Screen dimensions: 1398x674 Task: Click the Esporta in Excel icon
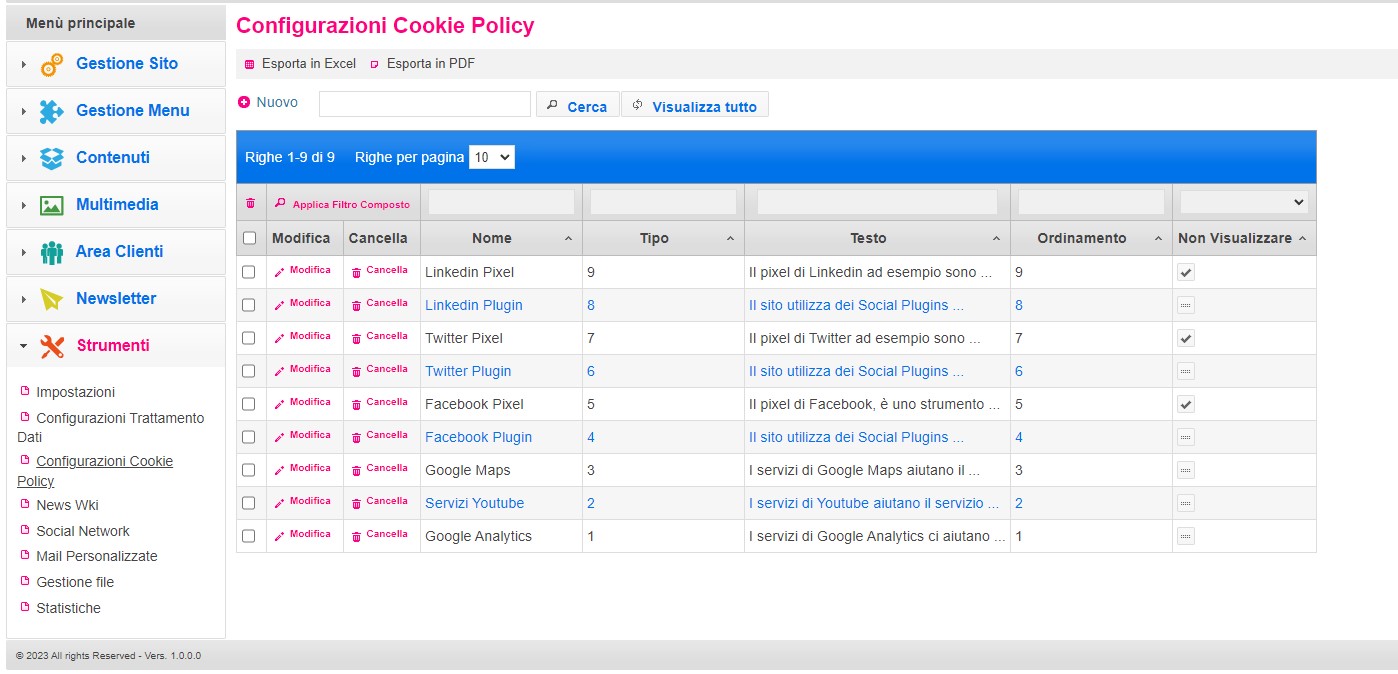click(250, 64)
